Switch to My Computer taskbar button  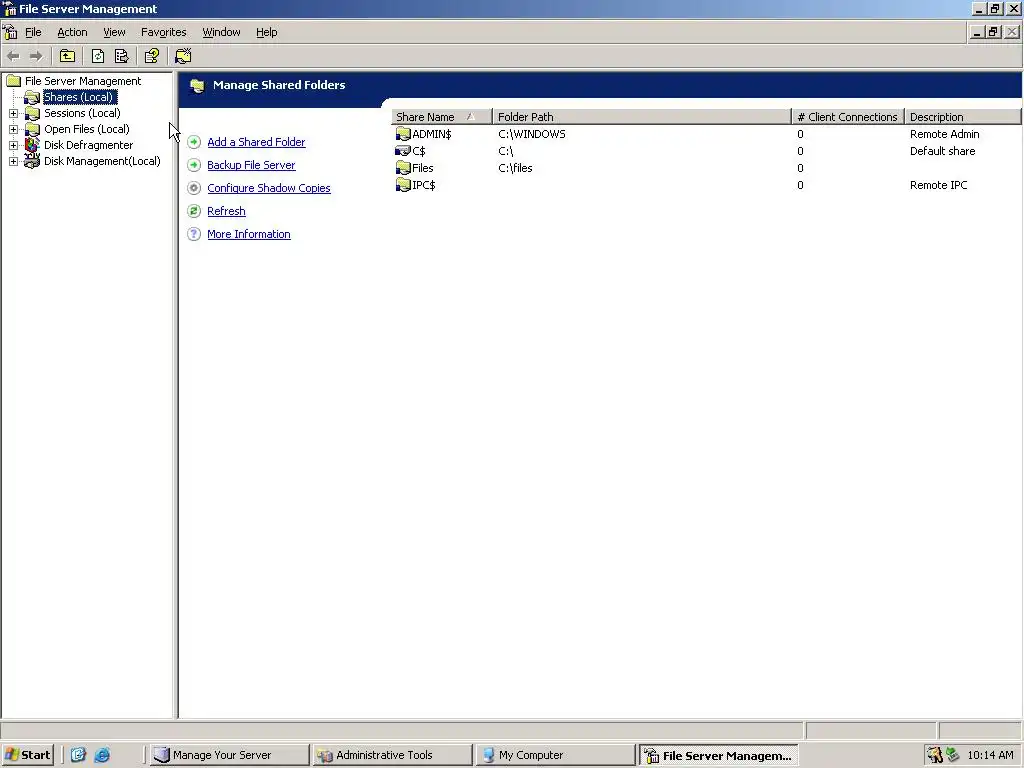554,755
